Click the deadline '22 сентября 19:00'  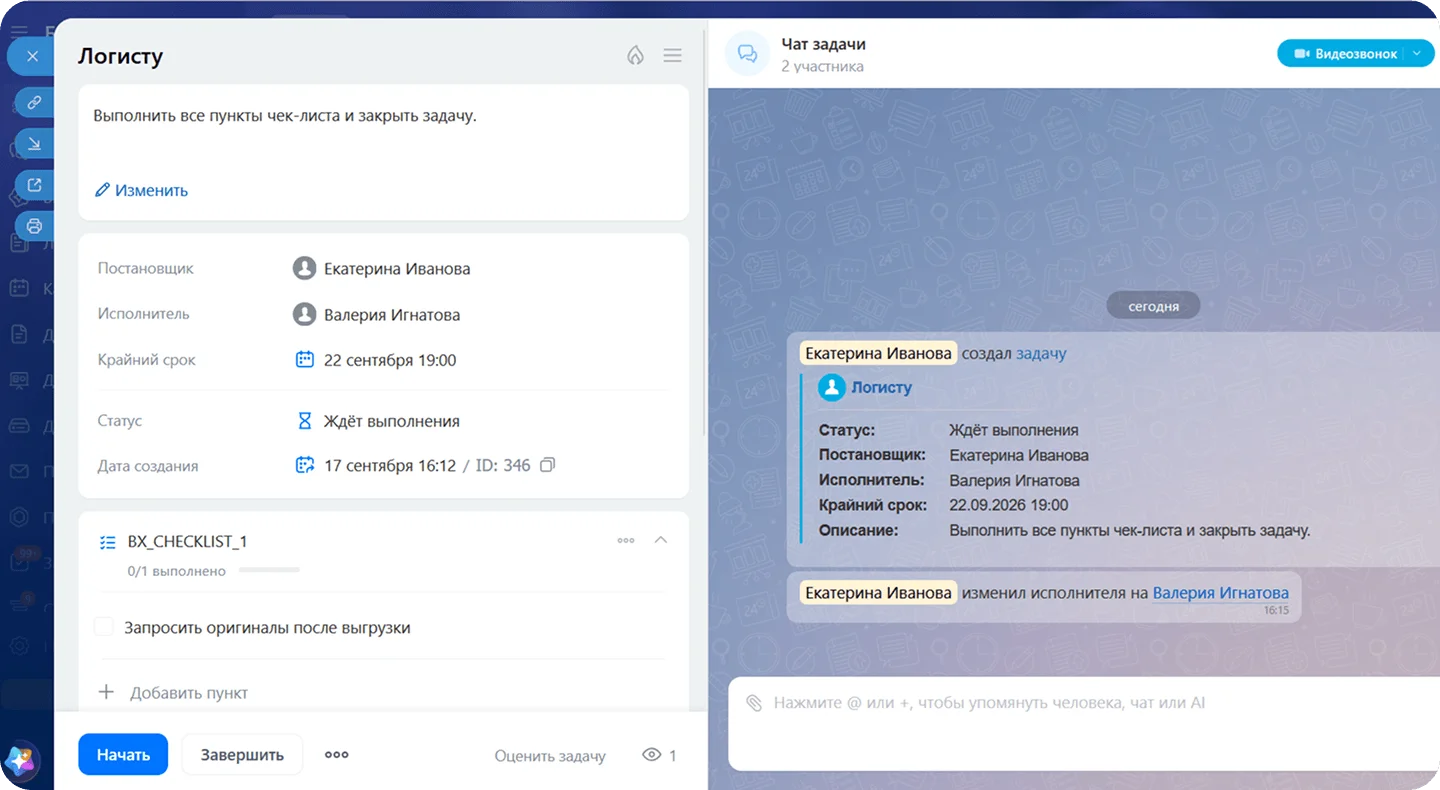coord(390,360)
